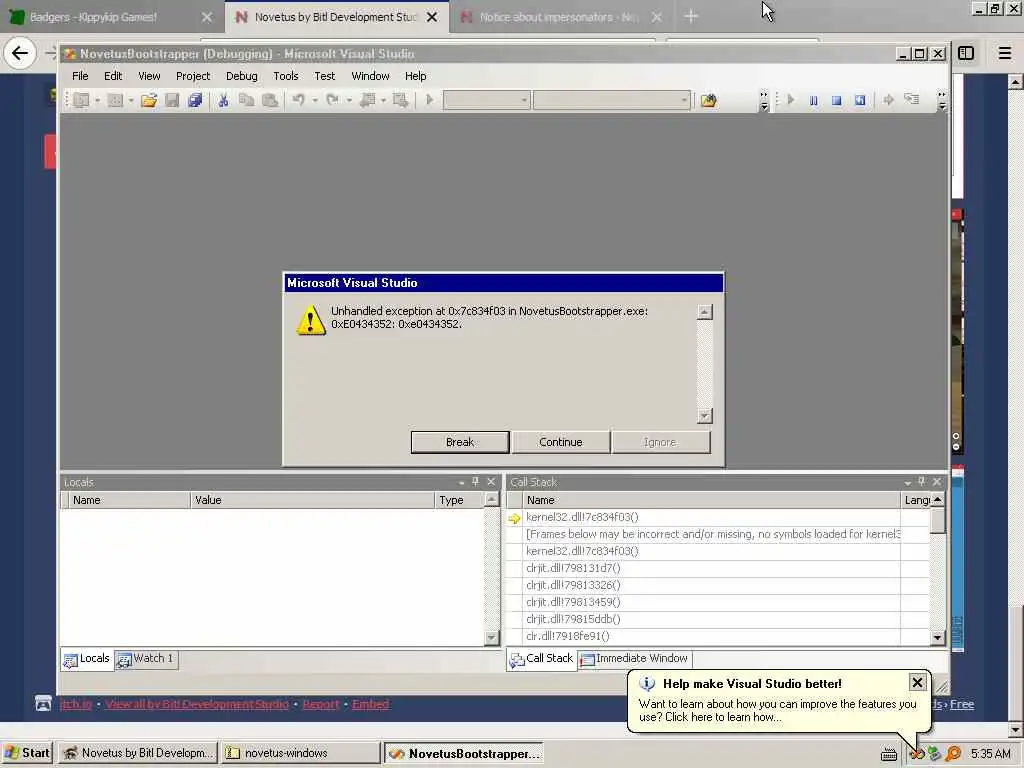Viewport: 1024px width, 768px height.
Task: Switch to the Immediate Window tab
Action: tap(634, 659)
